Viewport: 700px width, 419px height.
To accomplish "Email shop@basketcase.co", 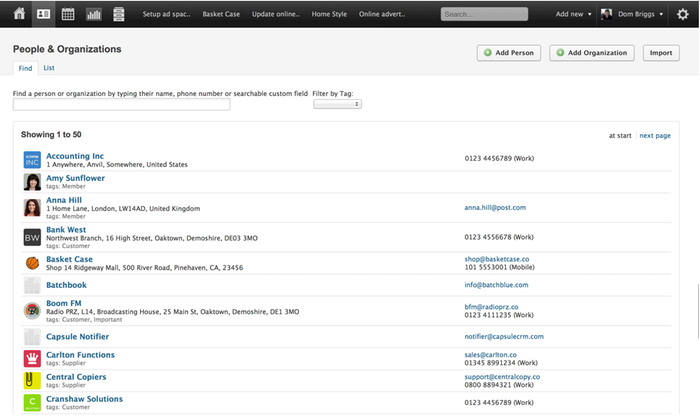I will [x=497, y=259].
